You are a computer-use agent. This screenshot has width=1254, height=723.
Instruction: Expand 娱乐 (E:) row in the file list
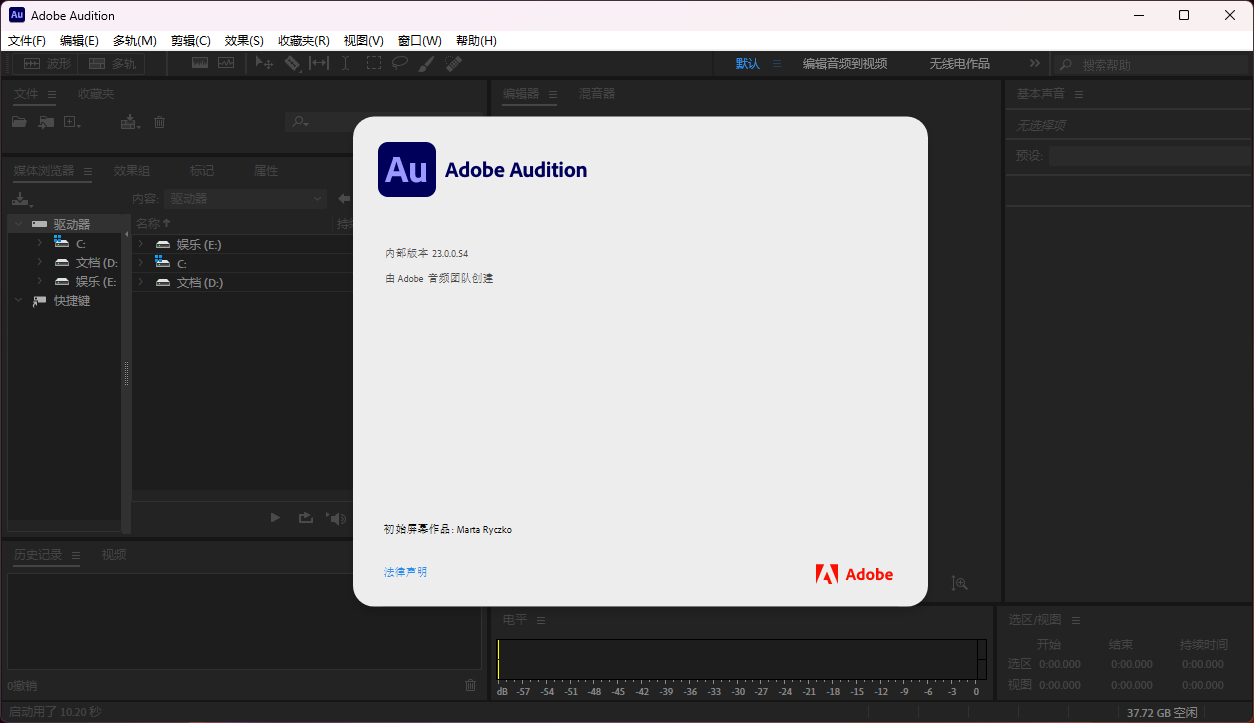[x=141, y=244]
